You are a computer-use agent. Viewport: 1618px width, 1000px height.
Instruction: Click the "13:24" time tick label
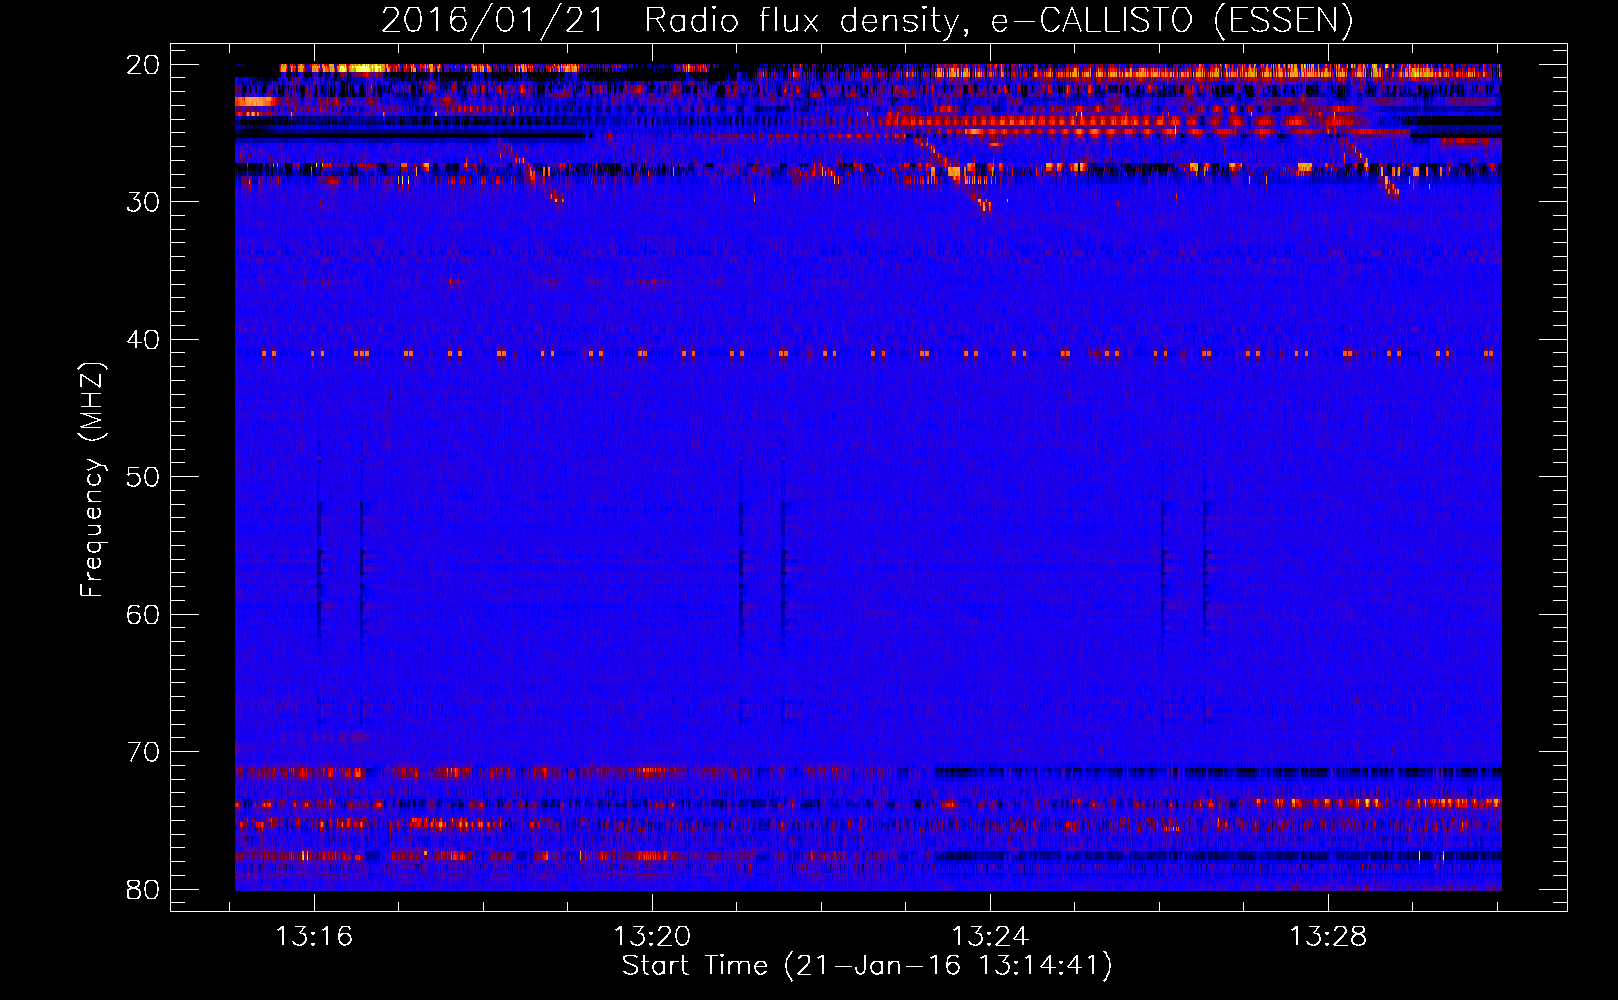[990, 937]
